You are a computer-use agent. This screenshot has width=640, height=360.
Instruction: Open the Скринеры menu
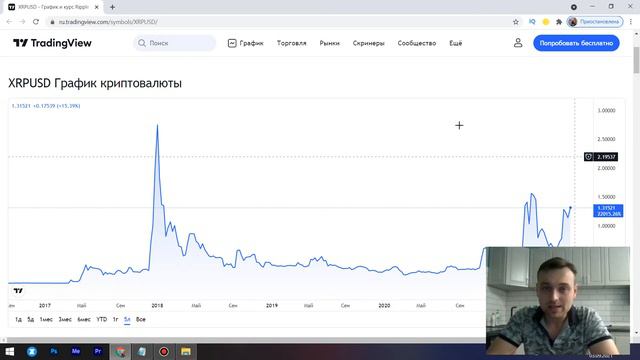tap(369, 43)
